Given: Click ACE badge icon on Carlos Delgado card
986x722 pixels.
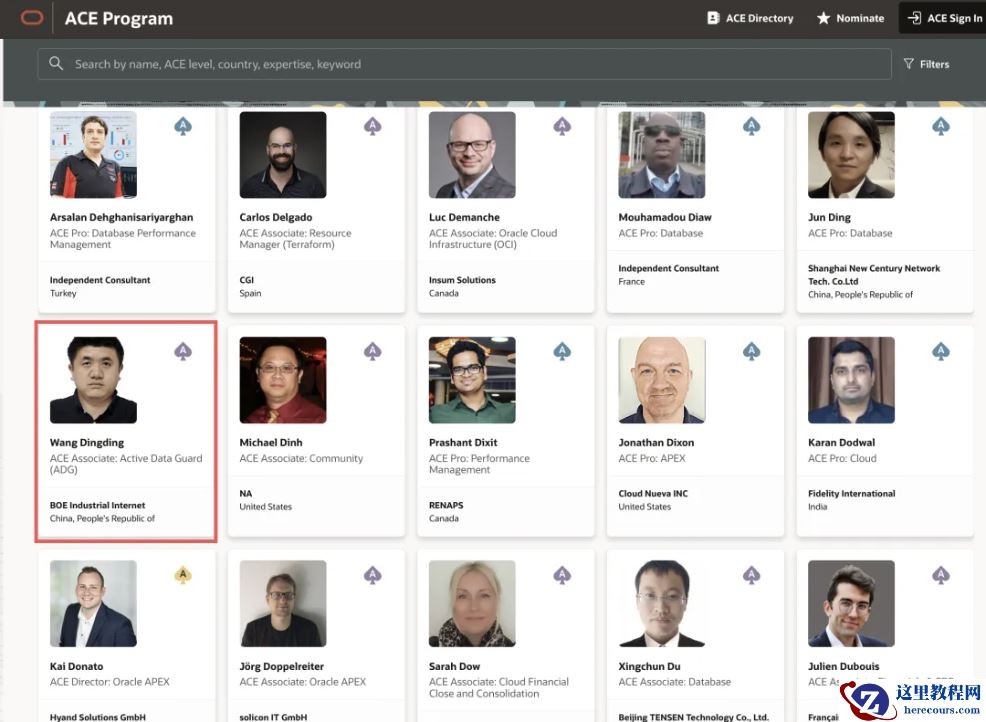Looking at the screenshot, I should coord(373,127).
